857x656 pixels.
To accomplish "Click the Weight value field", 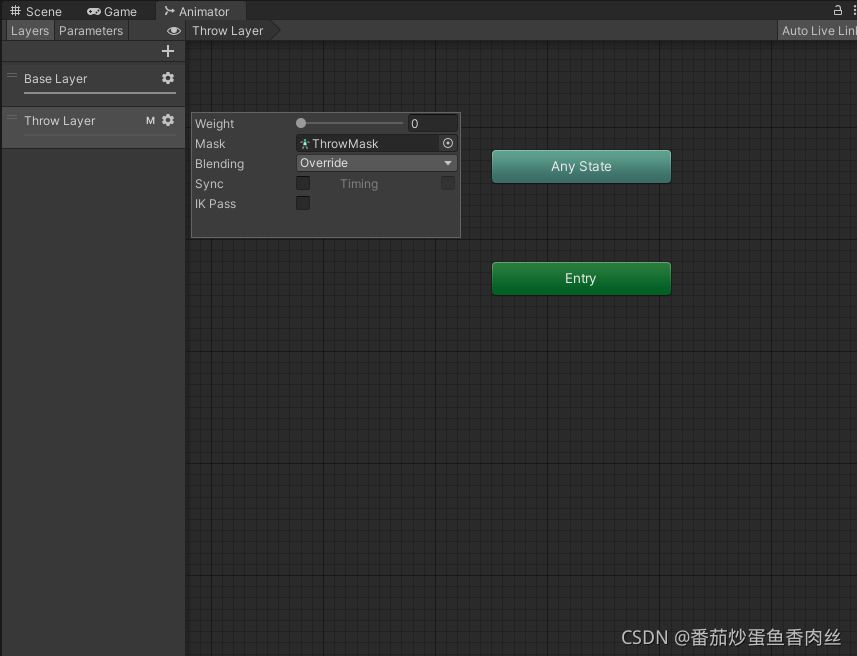I will point(432,124).
